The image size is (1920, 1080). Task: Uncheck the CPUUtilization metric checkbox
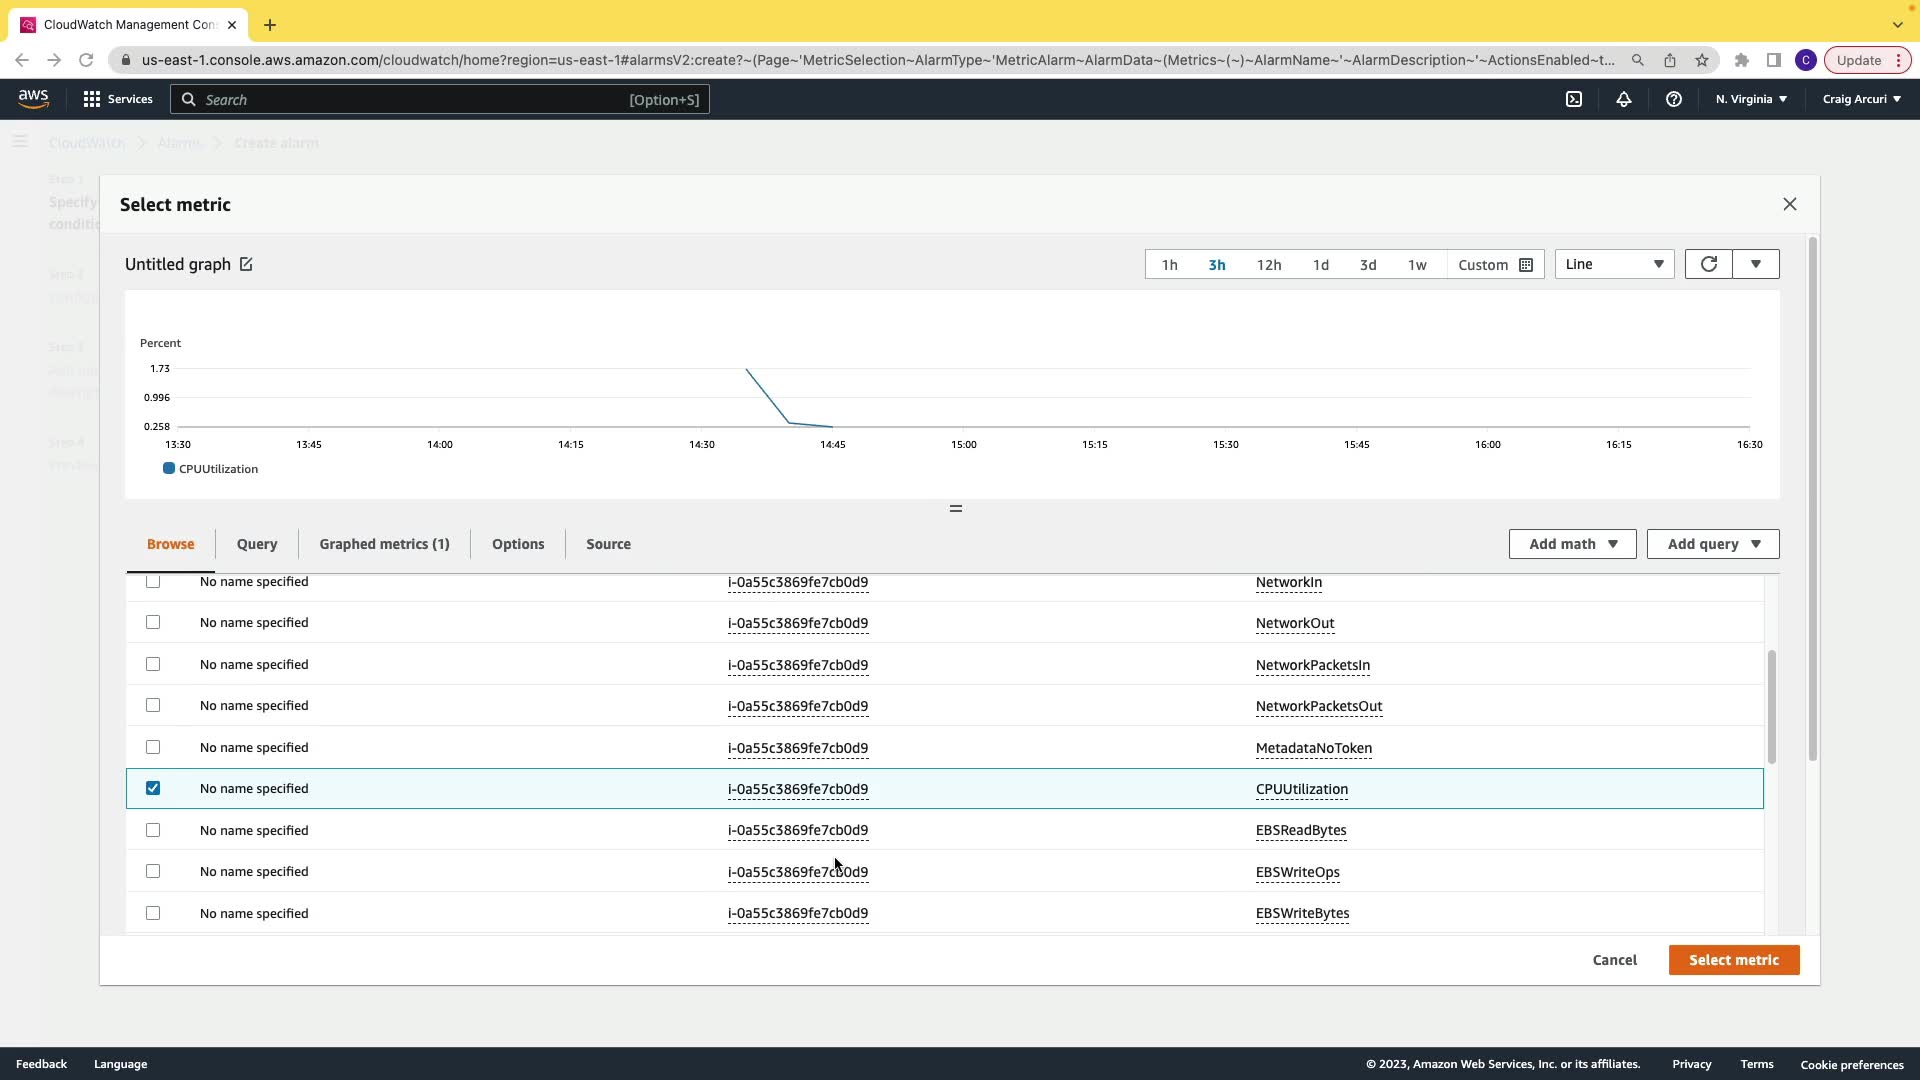153,788
